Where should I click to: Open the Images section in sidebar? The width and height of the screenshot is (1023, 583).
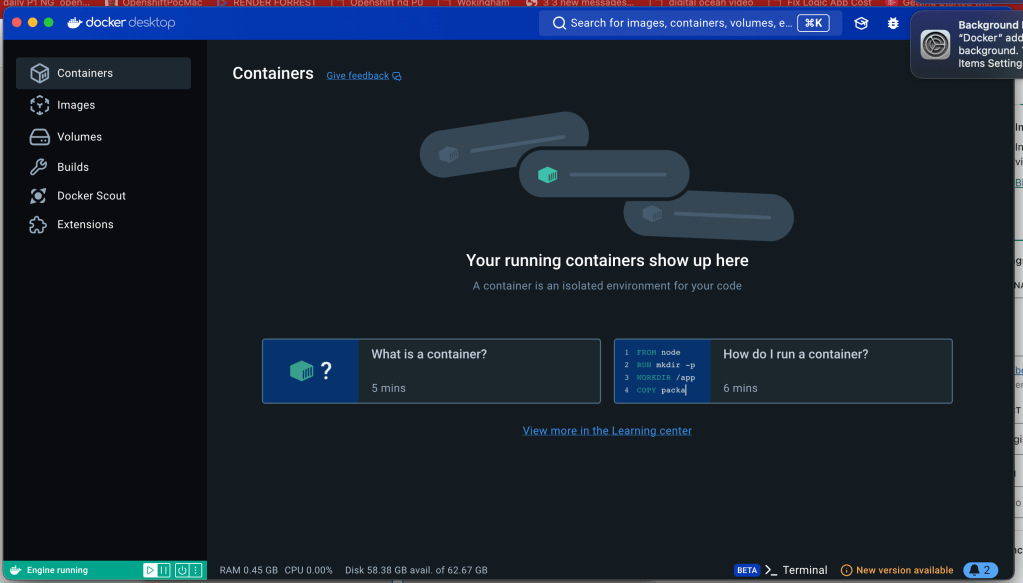pos(103,105)
